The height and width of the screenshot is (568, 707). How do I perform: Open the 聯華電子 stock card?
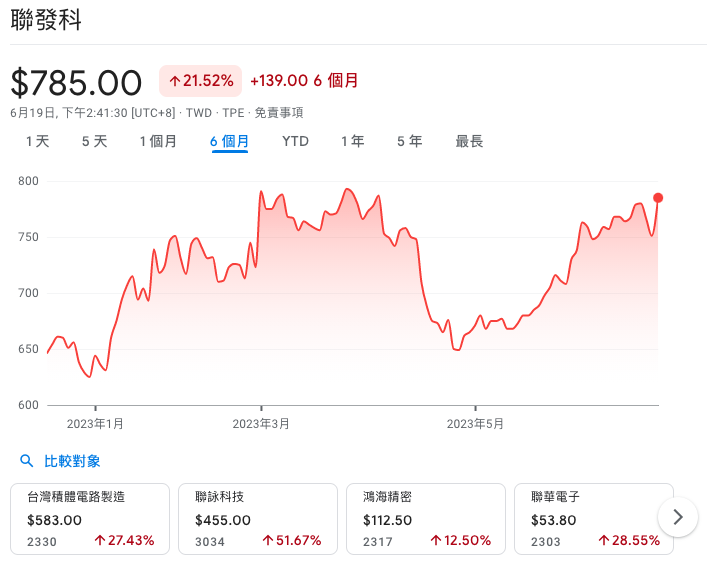(x=594, y=519)
